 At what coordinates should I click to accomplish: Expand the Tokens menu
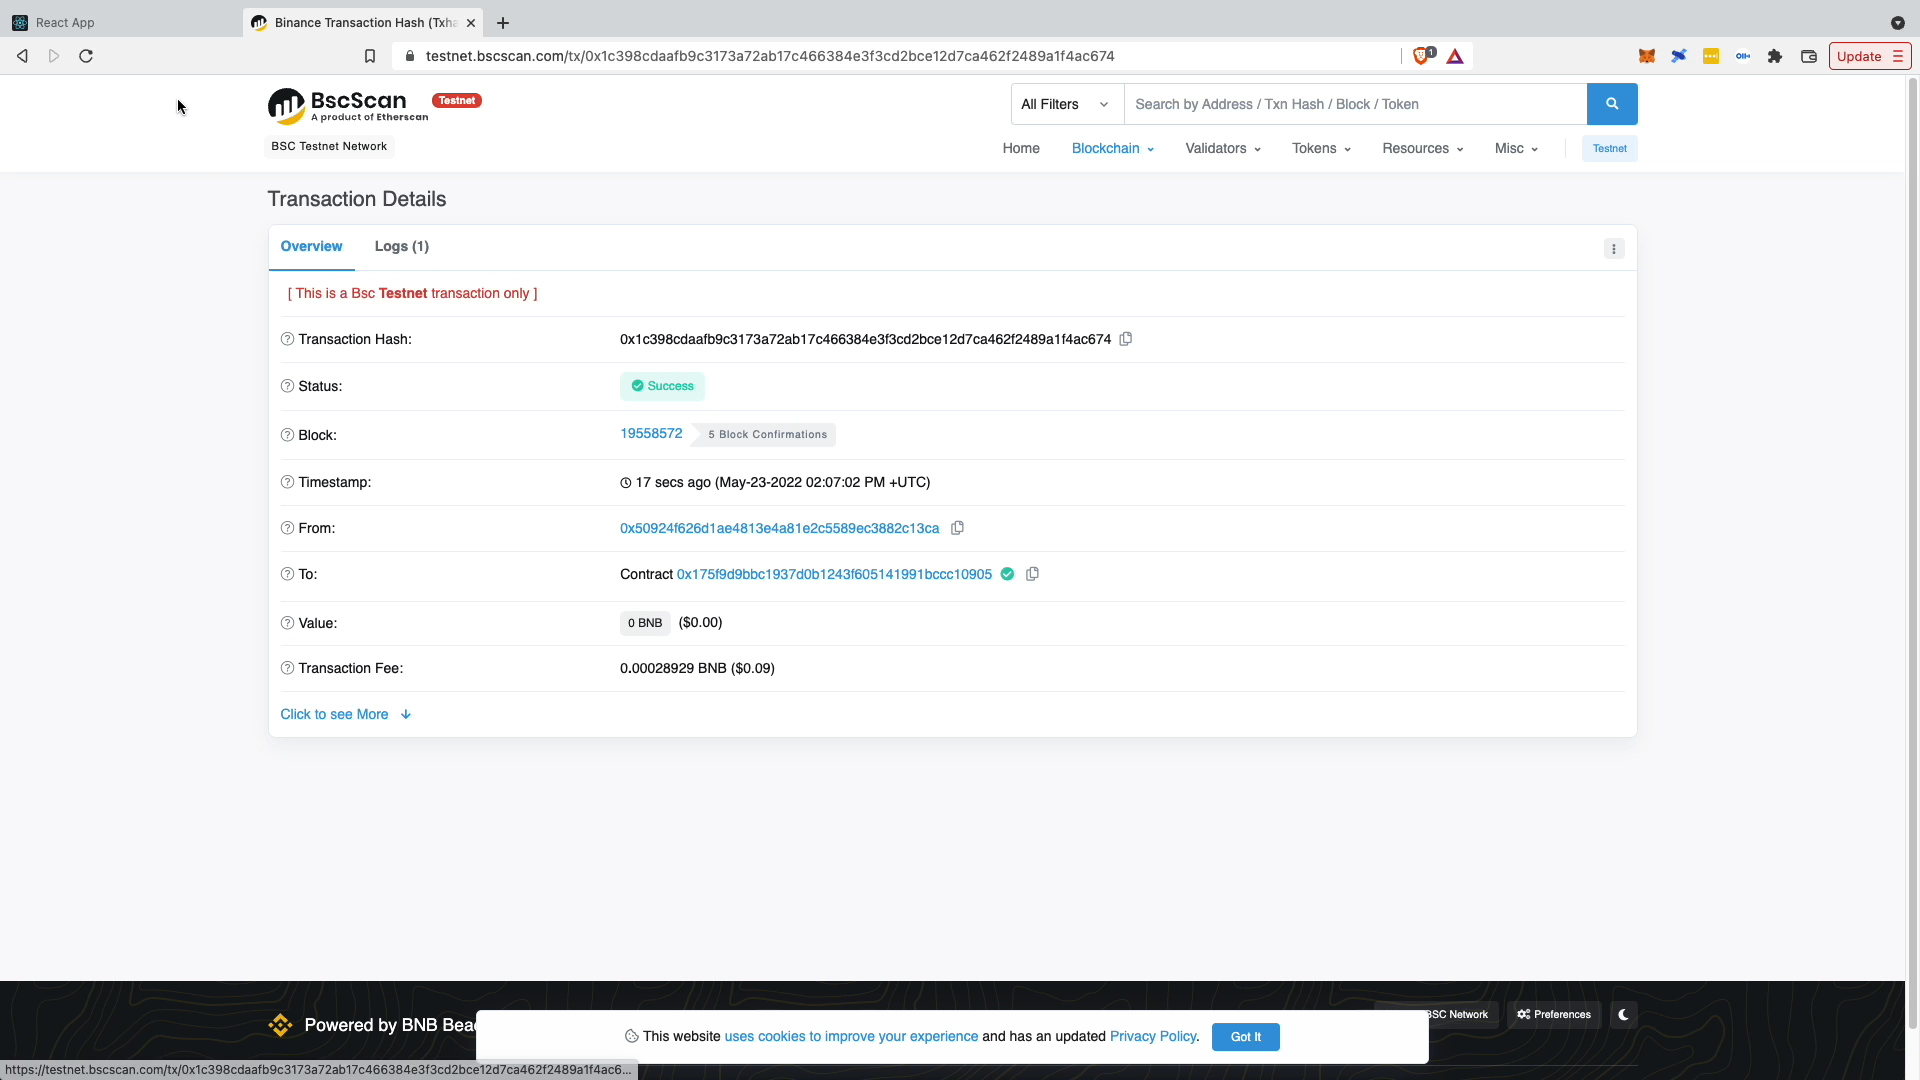[1321, 148]
